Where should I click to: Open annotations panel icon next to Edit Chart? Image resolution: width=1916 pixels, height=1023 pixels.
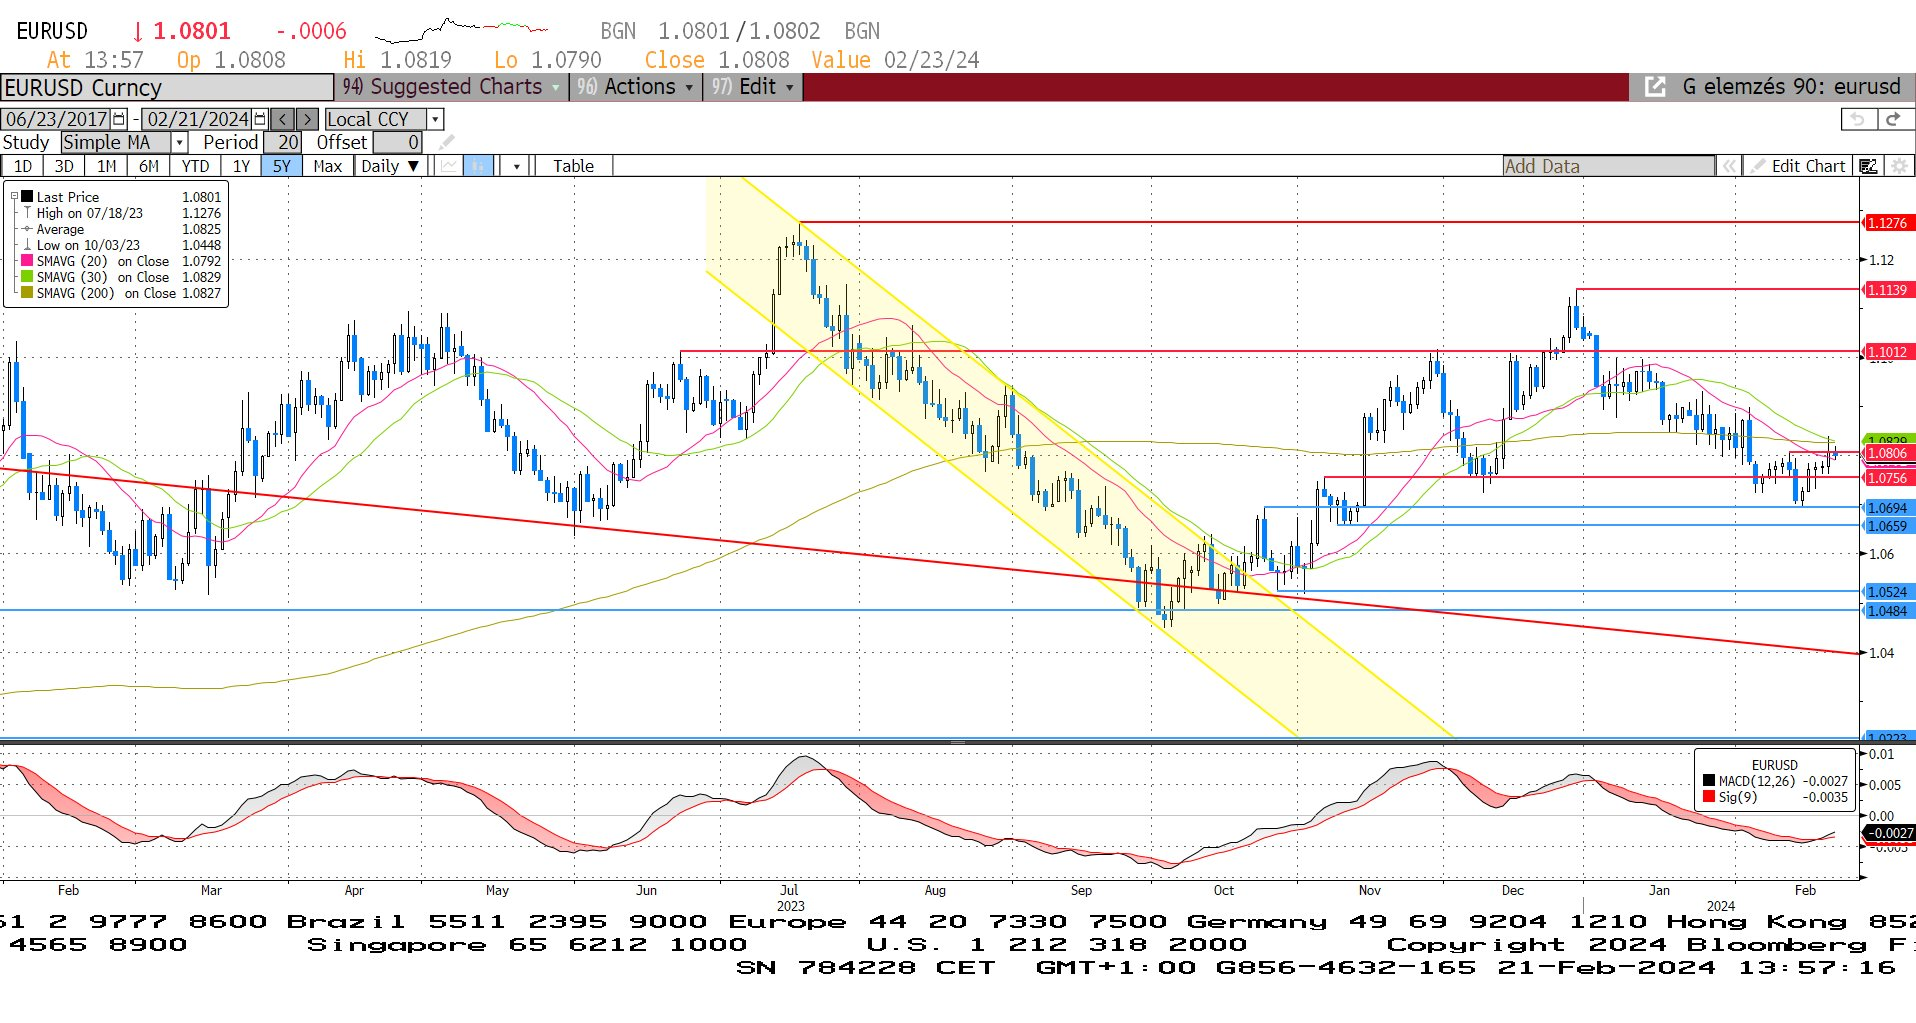(x=1868, y=166)
